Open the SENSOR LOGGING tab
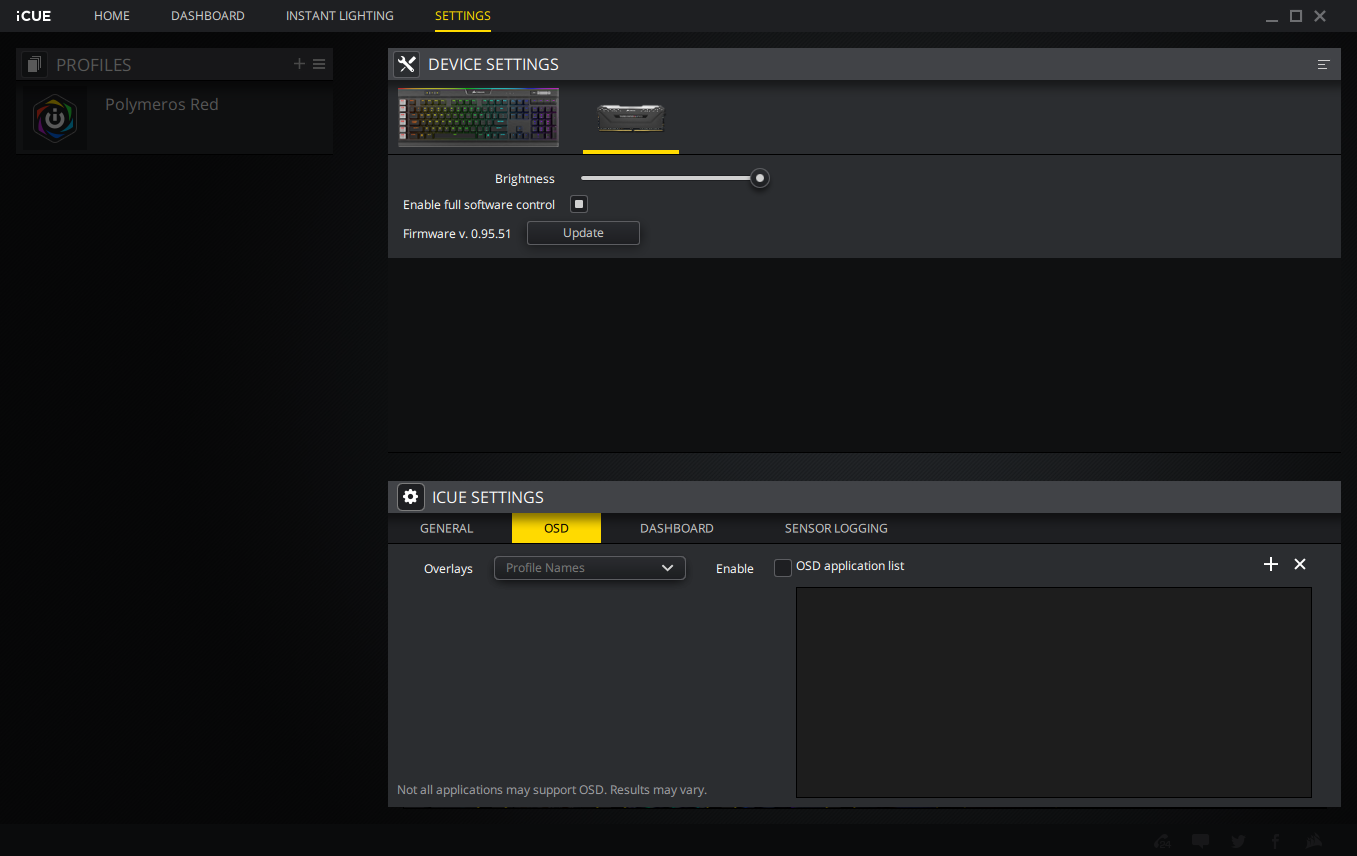1357x856 pixels. pyautogui.click(x=836, y=528)
